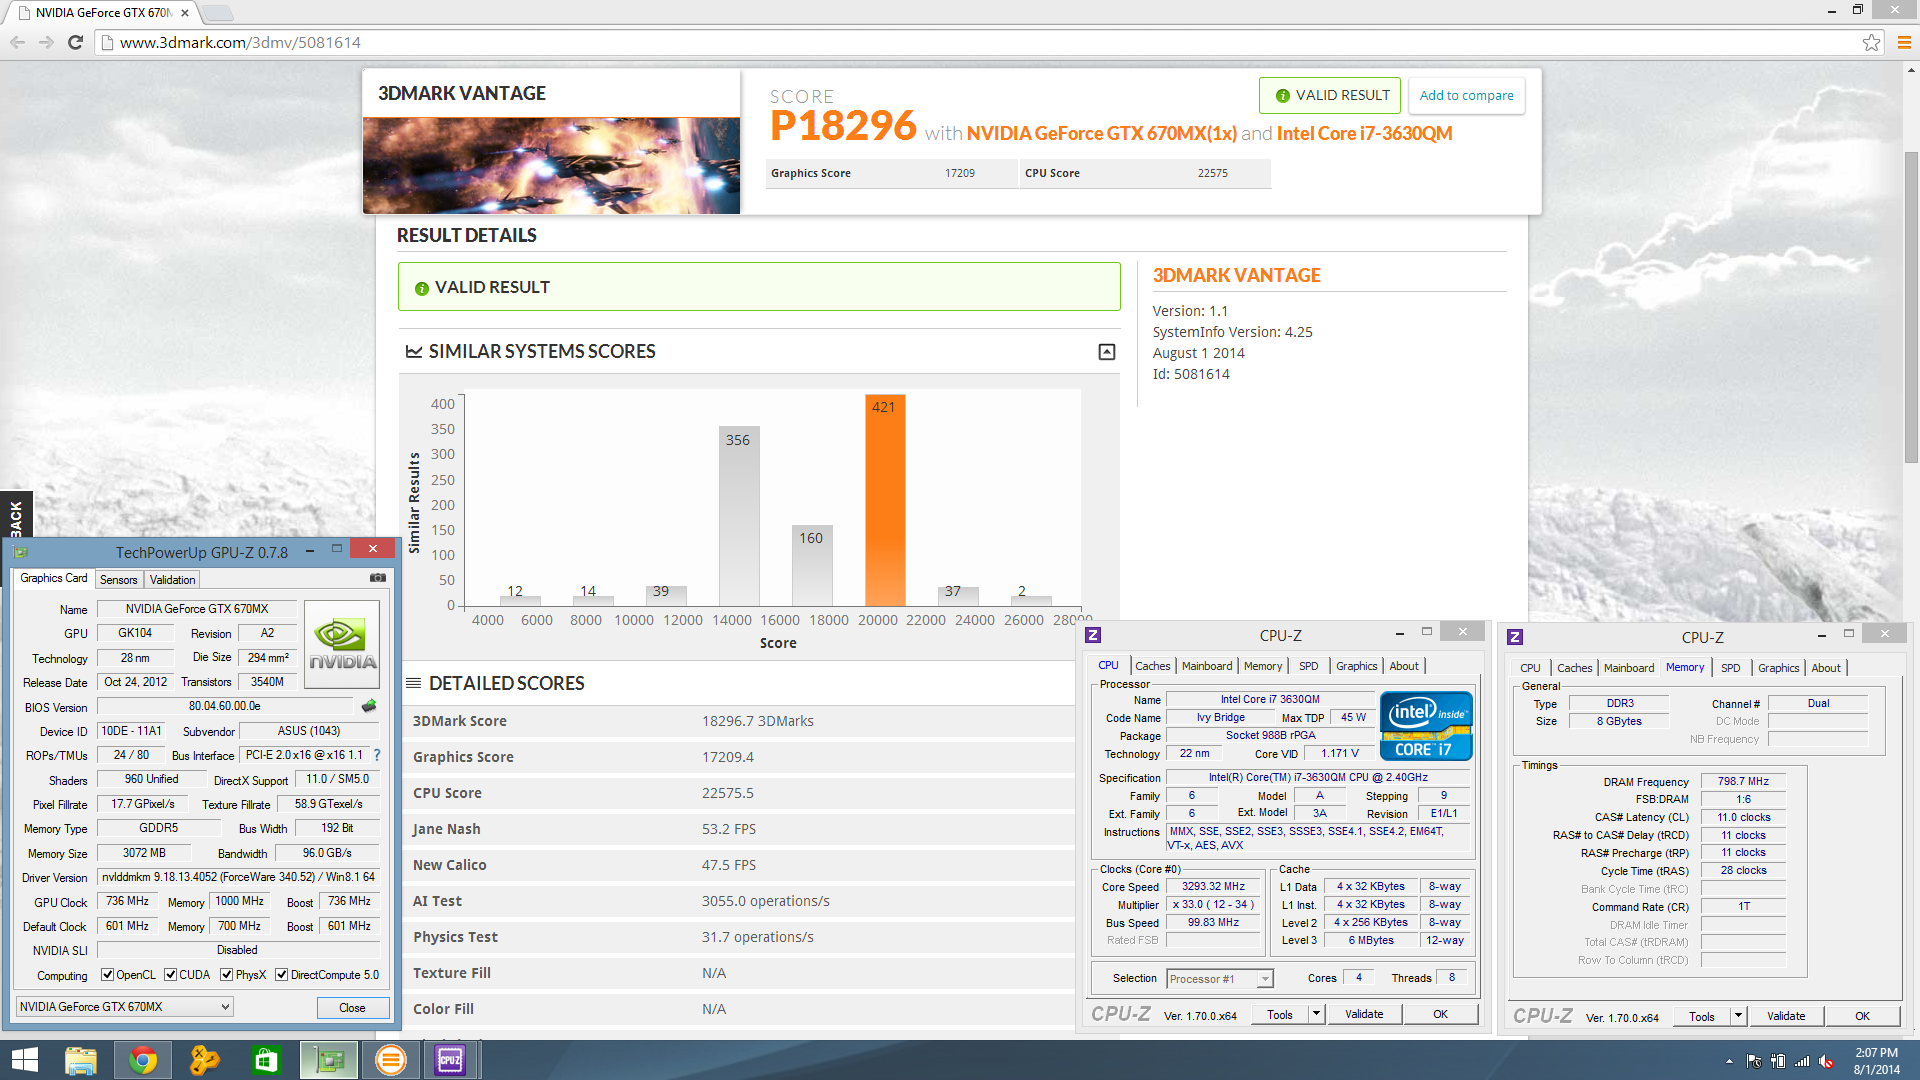The width and height of the screenshot is (1920, 1080).
Task: Open SPD tab in right CPU-Z
Action: tap(1731, 668)
